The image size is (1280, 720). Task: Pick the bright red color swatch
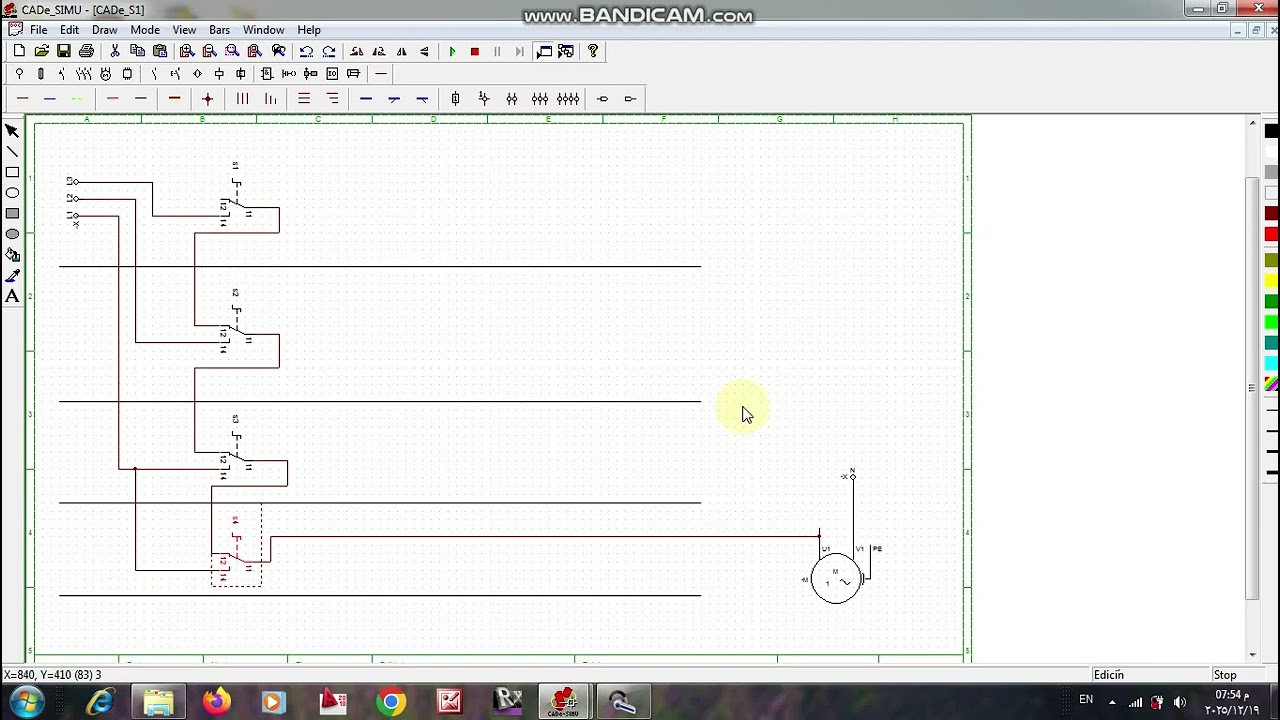point(1271,234)
